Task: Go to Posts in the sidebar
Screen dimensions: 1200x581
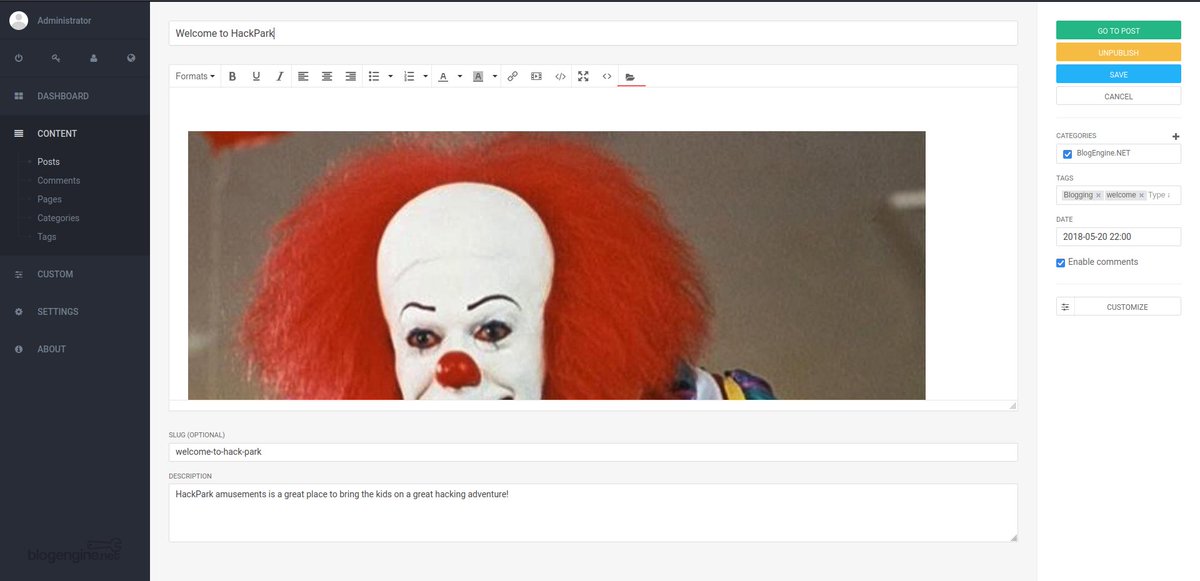Action: pos(48,162)
